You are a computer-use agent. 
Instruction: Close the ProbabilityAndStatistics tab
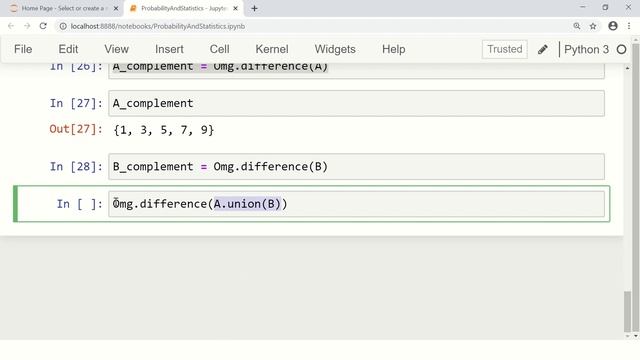(236, 8)
